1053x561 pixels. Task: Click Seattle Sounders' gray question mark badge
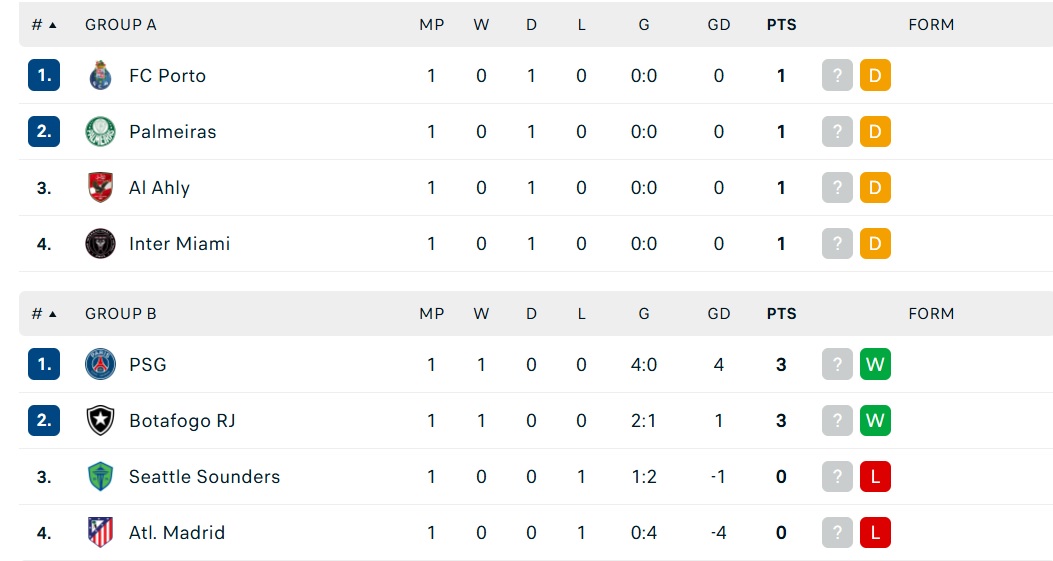point(837,476)
